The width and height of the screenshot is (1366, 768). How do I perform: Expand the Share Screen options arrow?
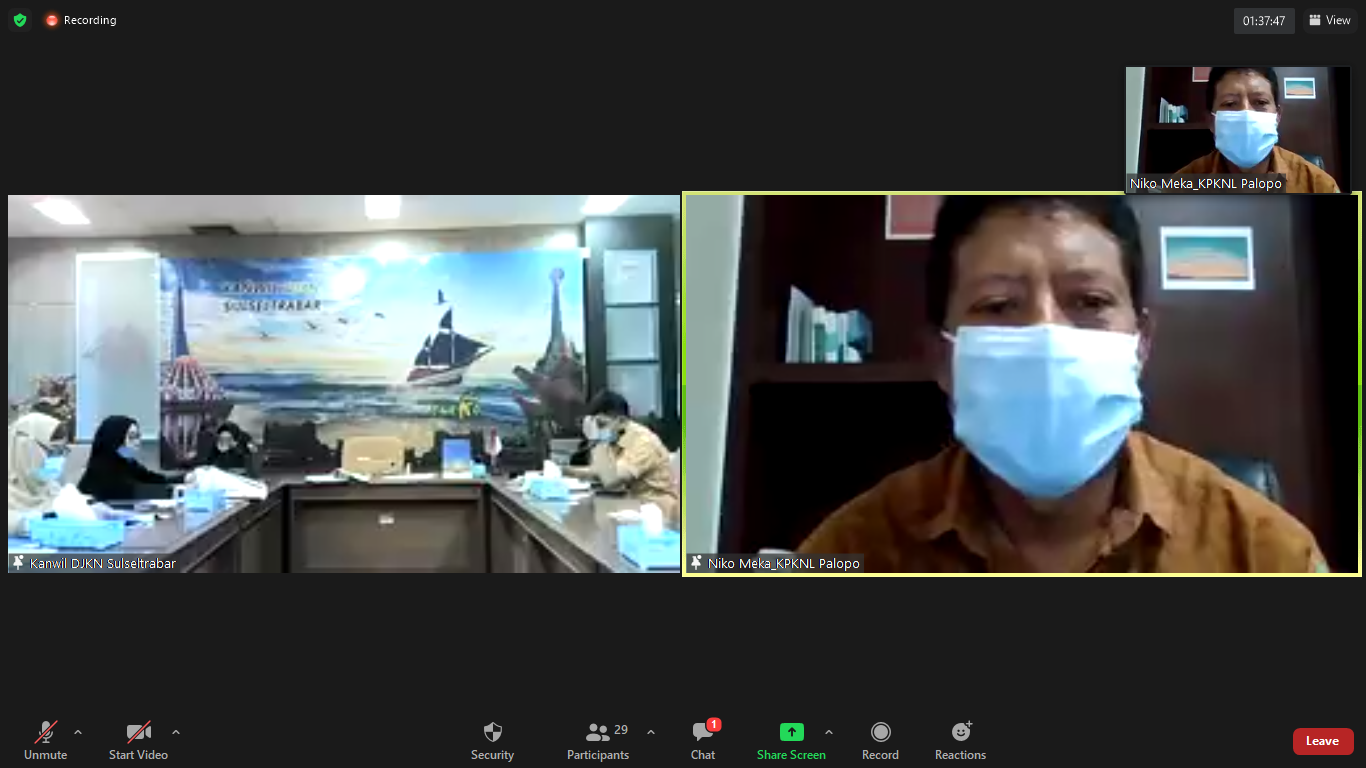click(828, 732)
